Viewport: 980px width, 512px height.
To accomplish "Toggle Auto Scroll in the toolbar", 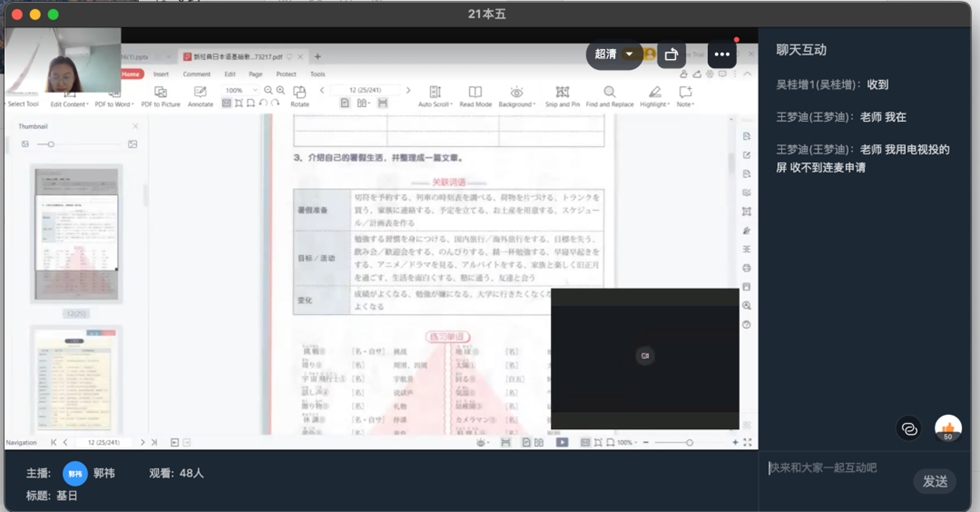I will (434, 92).
